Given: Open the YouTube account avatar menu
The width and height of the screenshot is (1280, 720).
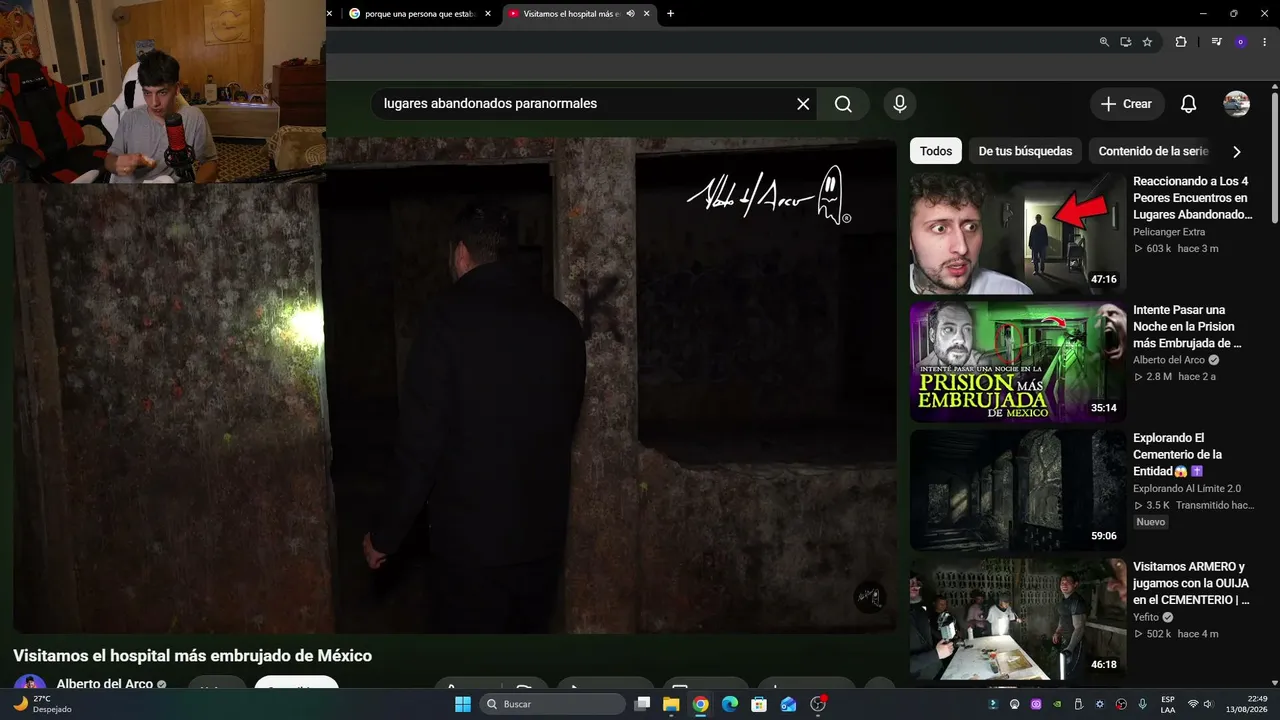Looking at the screenshot, I should (1237, 104).
